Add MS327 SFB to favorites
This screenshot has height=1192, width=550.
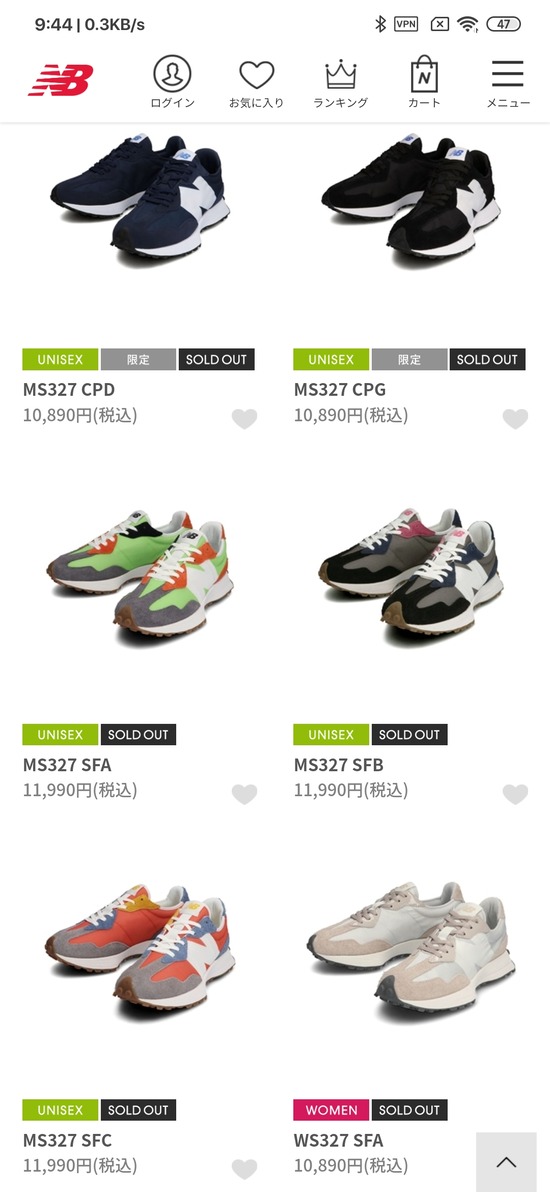[515, 794]
